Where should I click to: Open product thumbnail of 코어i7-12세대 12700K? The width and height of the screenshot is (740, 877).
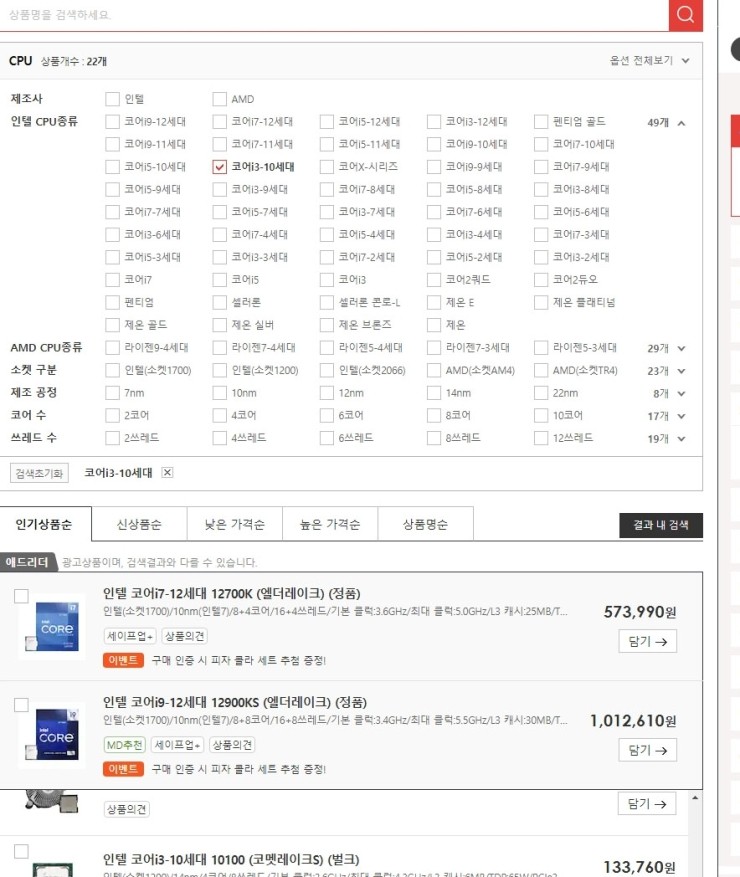click(52, 626)
